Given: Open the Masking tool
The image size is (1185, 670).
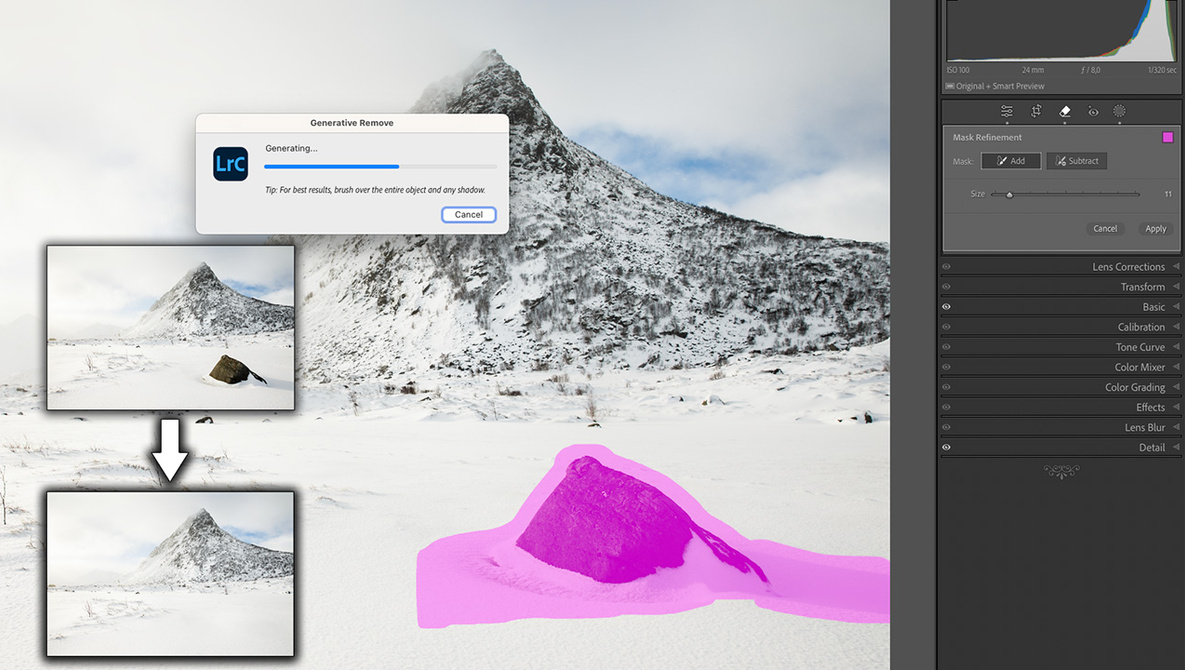Looking at the screenshot, I should [1120, 111].
